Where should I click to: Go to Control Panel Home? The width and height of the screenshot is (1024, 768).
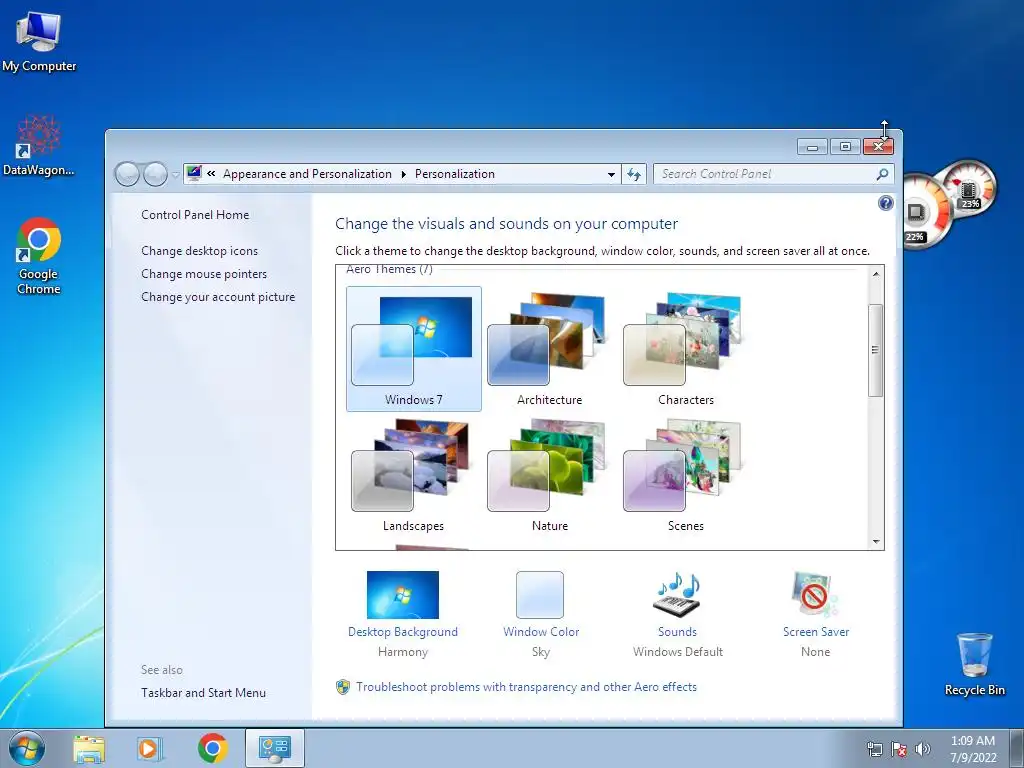point(195,215)
